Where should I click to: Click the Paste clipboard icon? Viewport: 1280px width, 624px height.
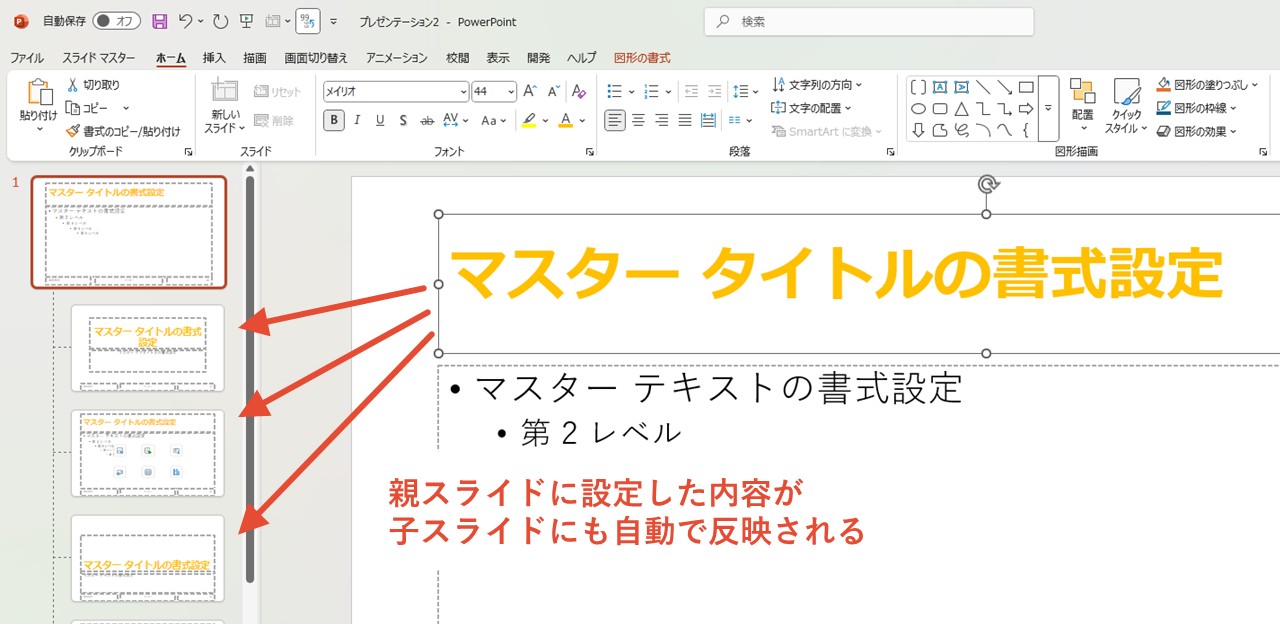coord(39,92)
